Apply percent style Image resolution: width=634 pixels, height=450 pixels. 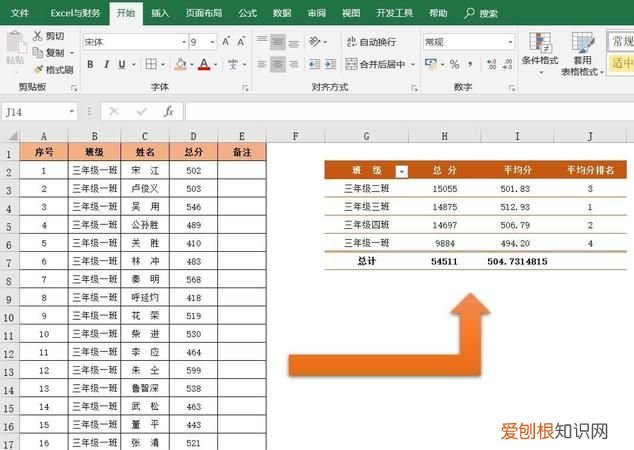(x=454, y=64)
